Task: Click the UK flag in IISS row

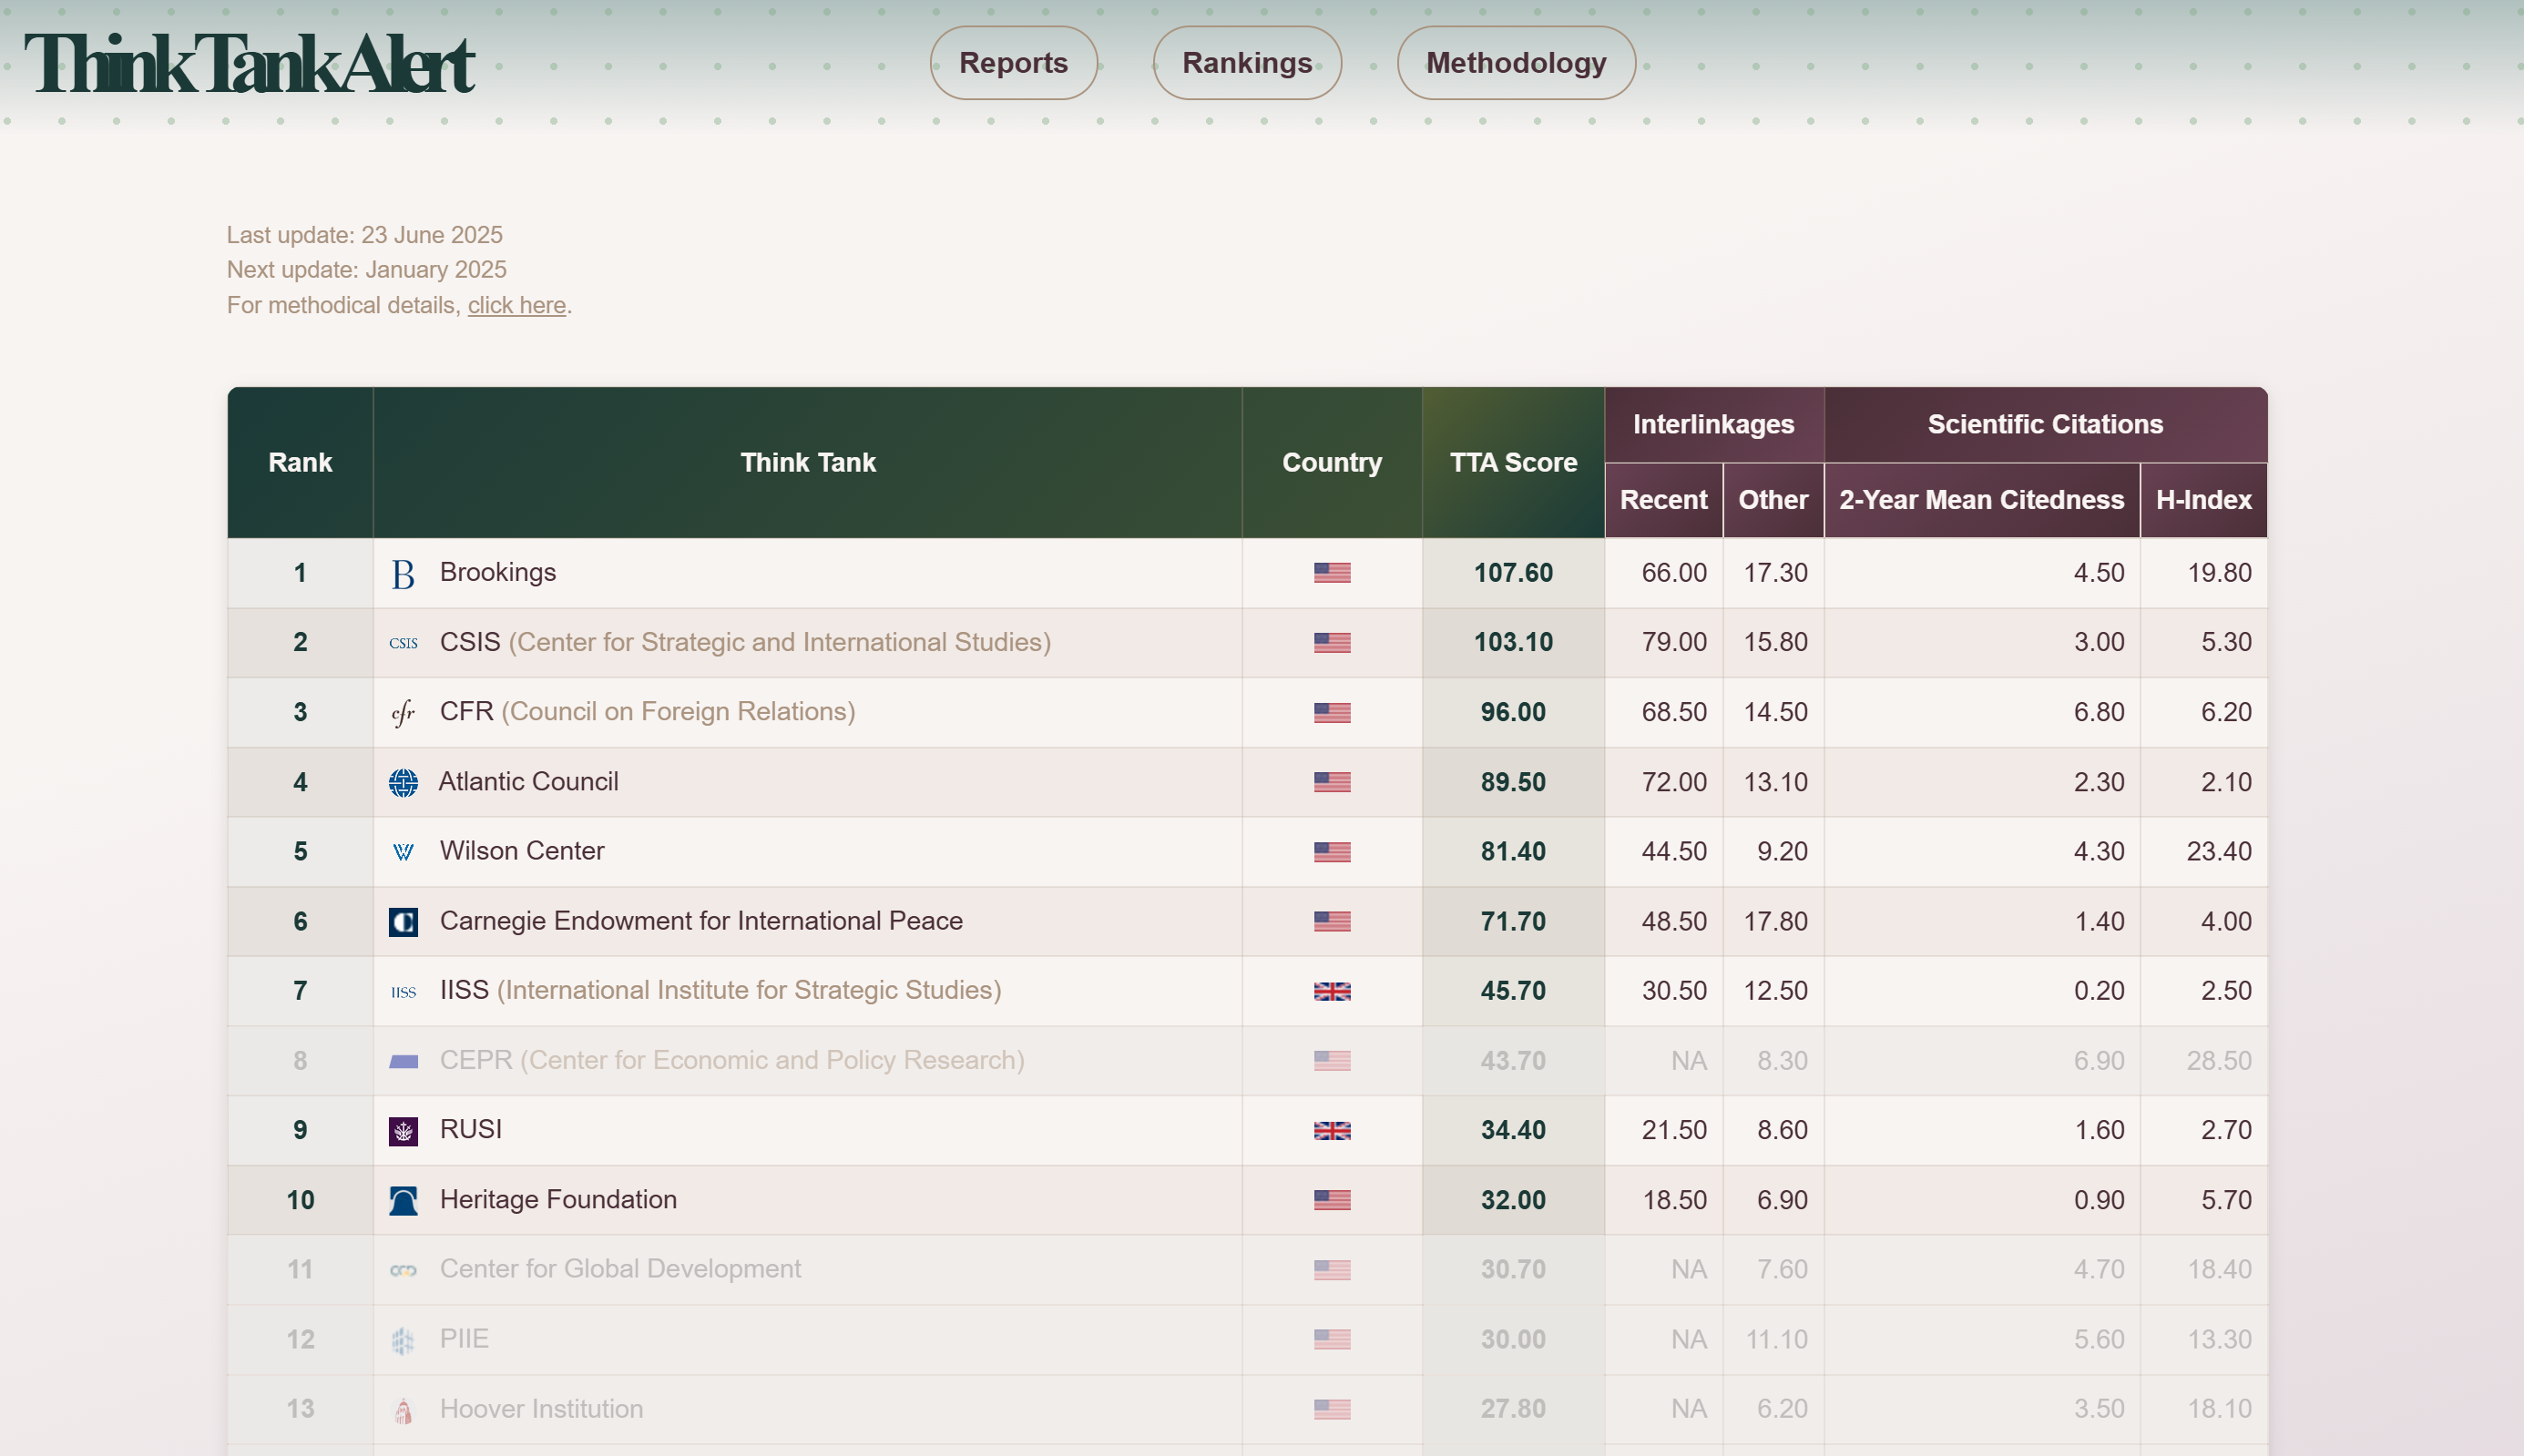Action: pos(1332,991)
